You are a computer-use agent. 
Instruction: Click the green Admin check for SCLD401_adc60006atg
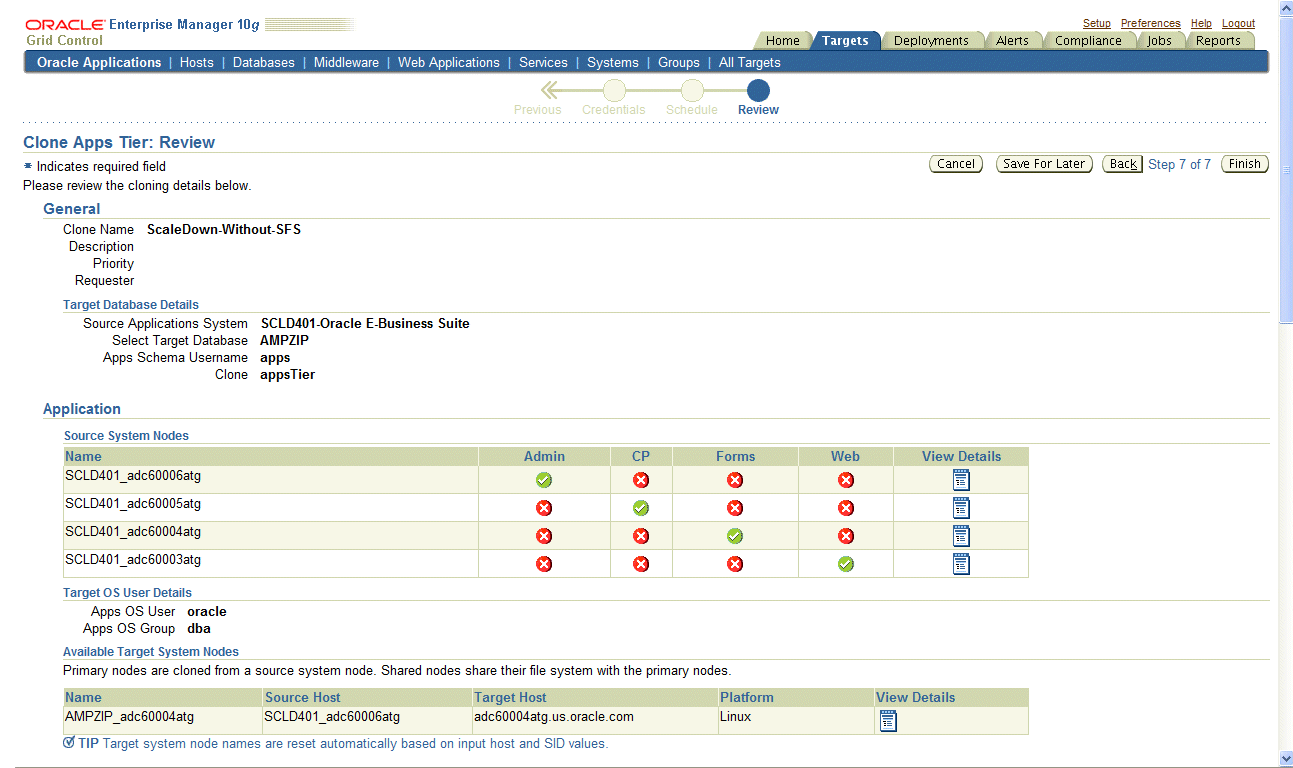(544, 480)
